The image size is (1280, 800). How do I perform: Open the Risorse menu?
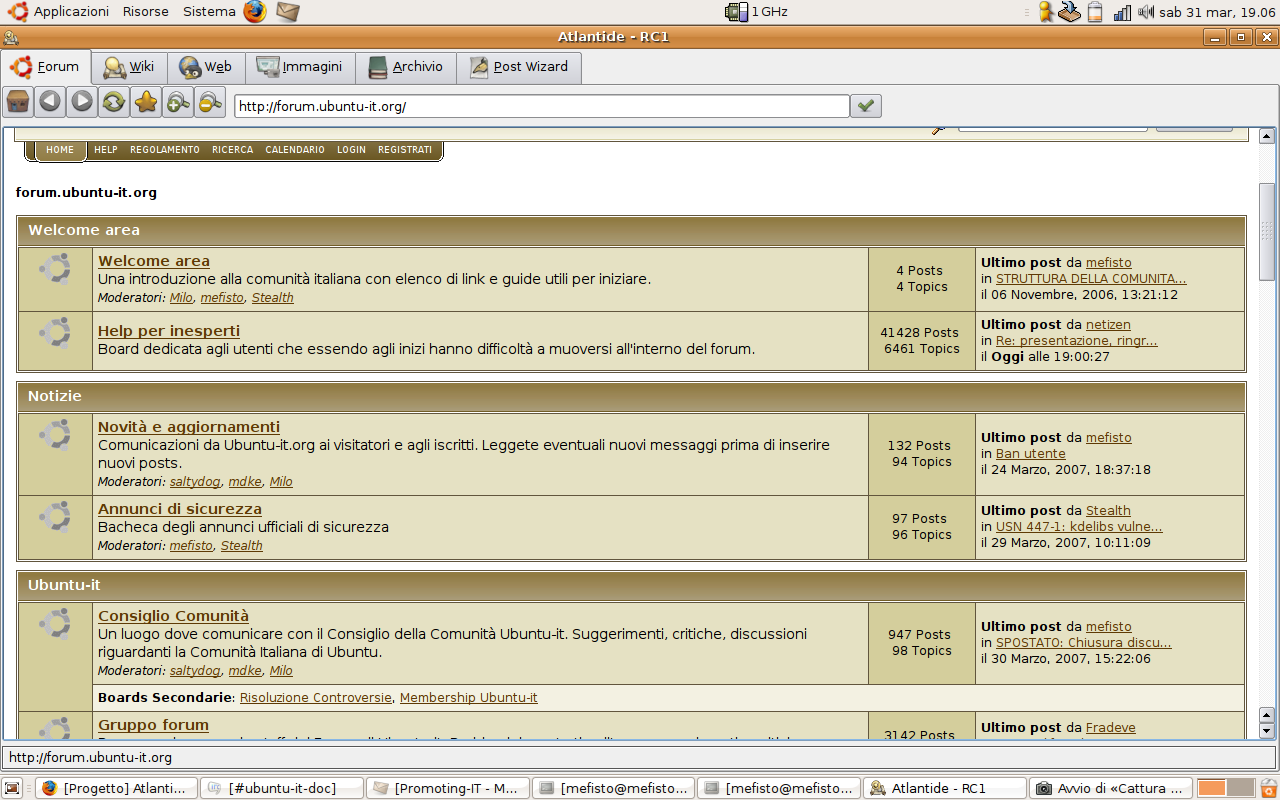coord(146,11)
